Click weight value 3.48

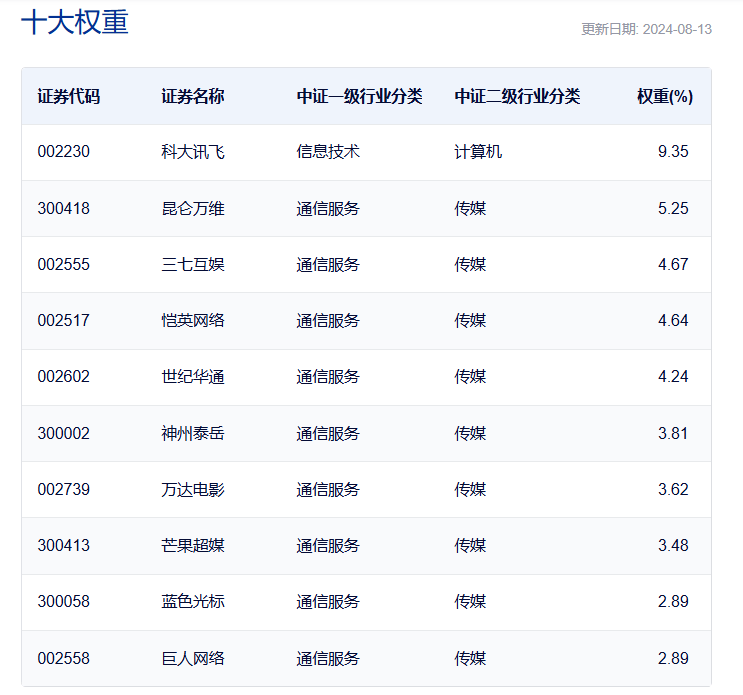[x=673, y=545]
